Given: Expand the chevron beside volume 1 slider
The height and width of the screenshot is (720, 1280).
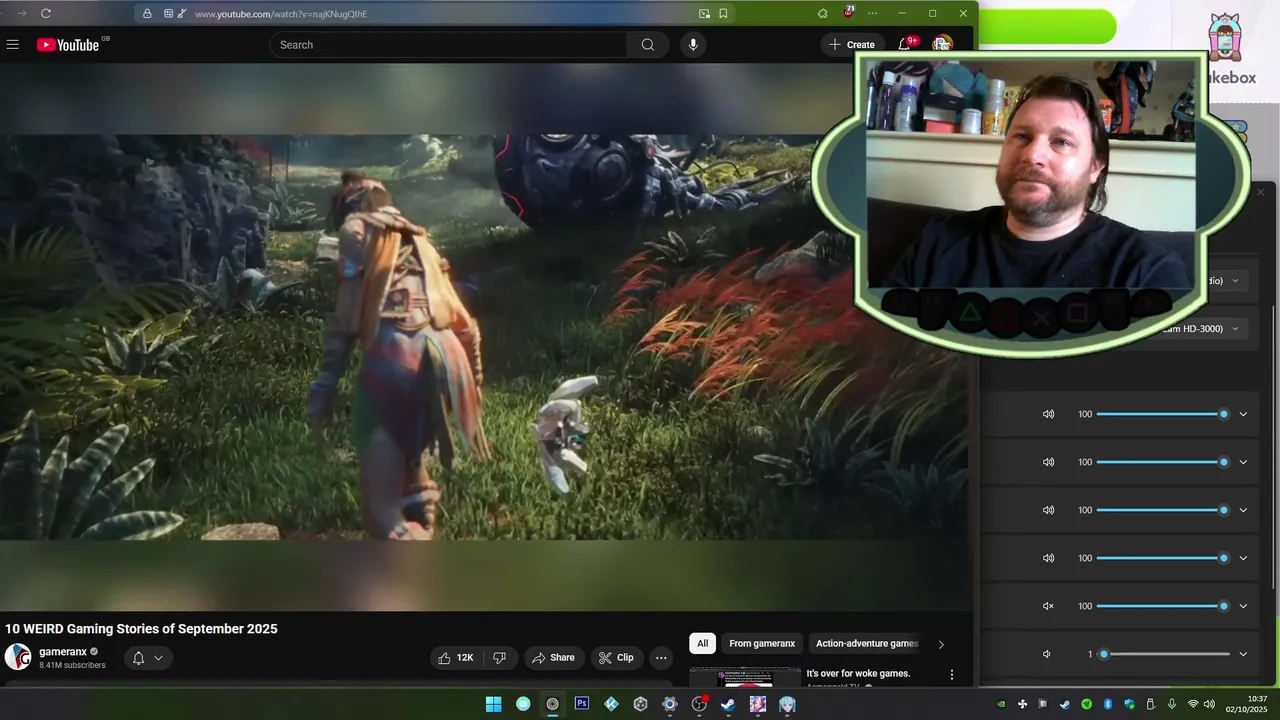Looking at the screenshot, I should (x=1243, y=654).
